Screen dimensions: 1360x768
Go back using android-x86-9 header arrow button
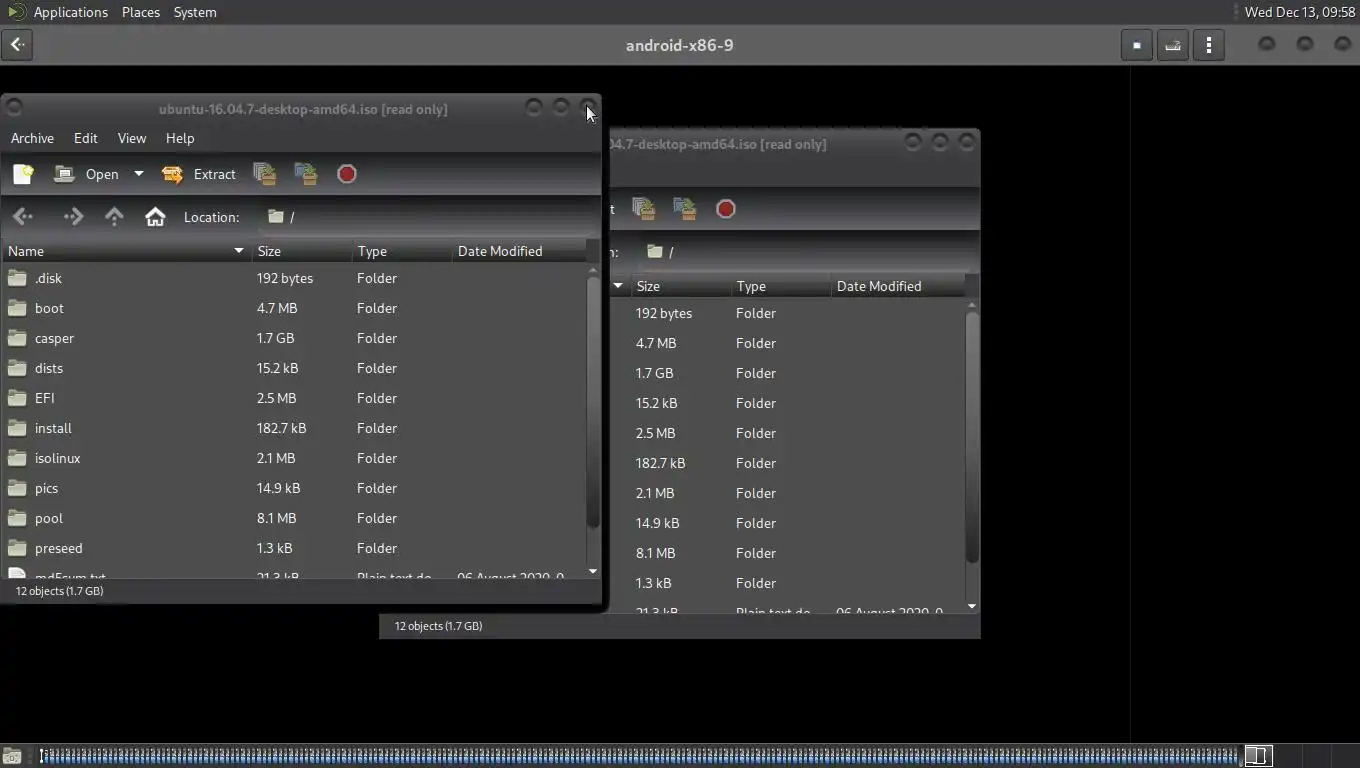(17, 45)
